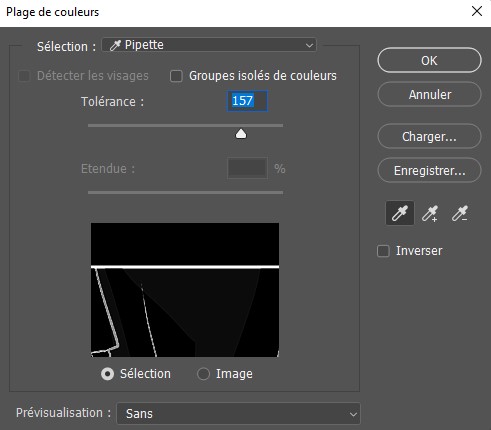Open the Charger... button
The width and height of the screenshot is (491, 430).
(x=429, y=136)
